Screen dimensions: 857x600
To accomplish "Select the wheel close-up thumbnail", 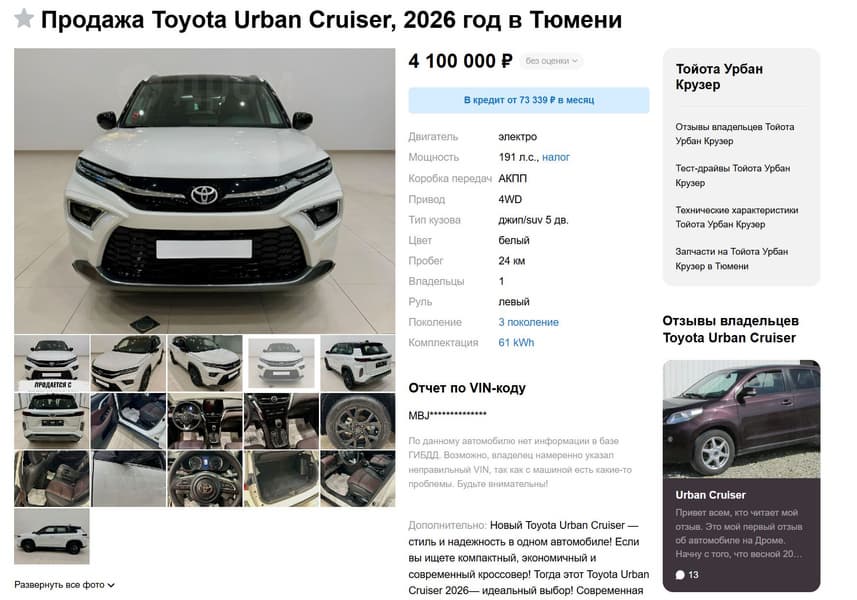I will (357, 421).
